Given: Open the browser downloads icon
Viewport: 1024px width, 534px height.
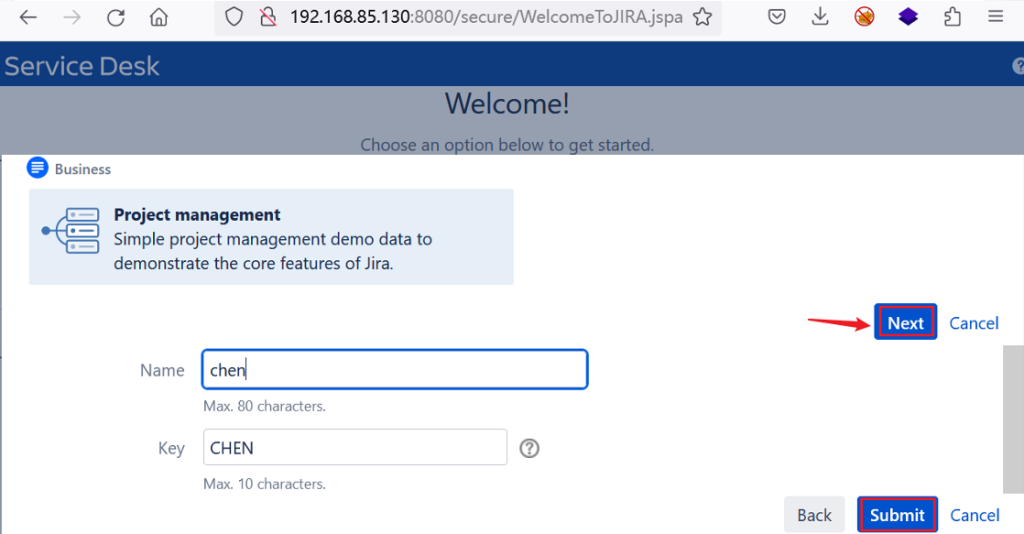Looking at the screenshot, I should point(820,17).
